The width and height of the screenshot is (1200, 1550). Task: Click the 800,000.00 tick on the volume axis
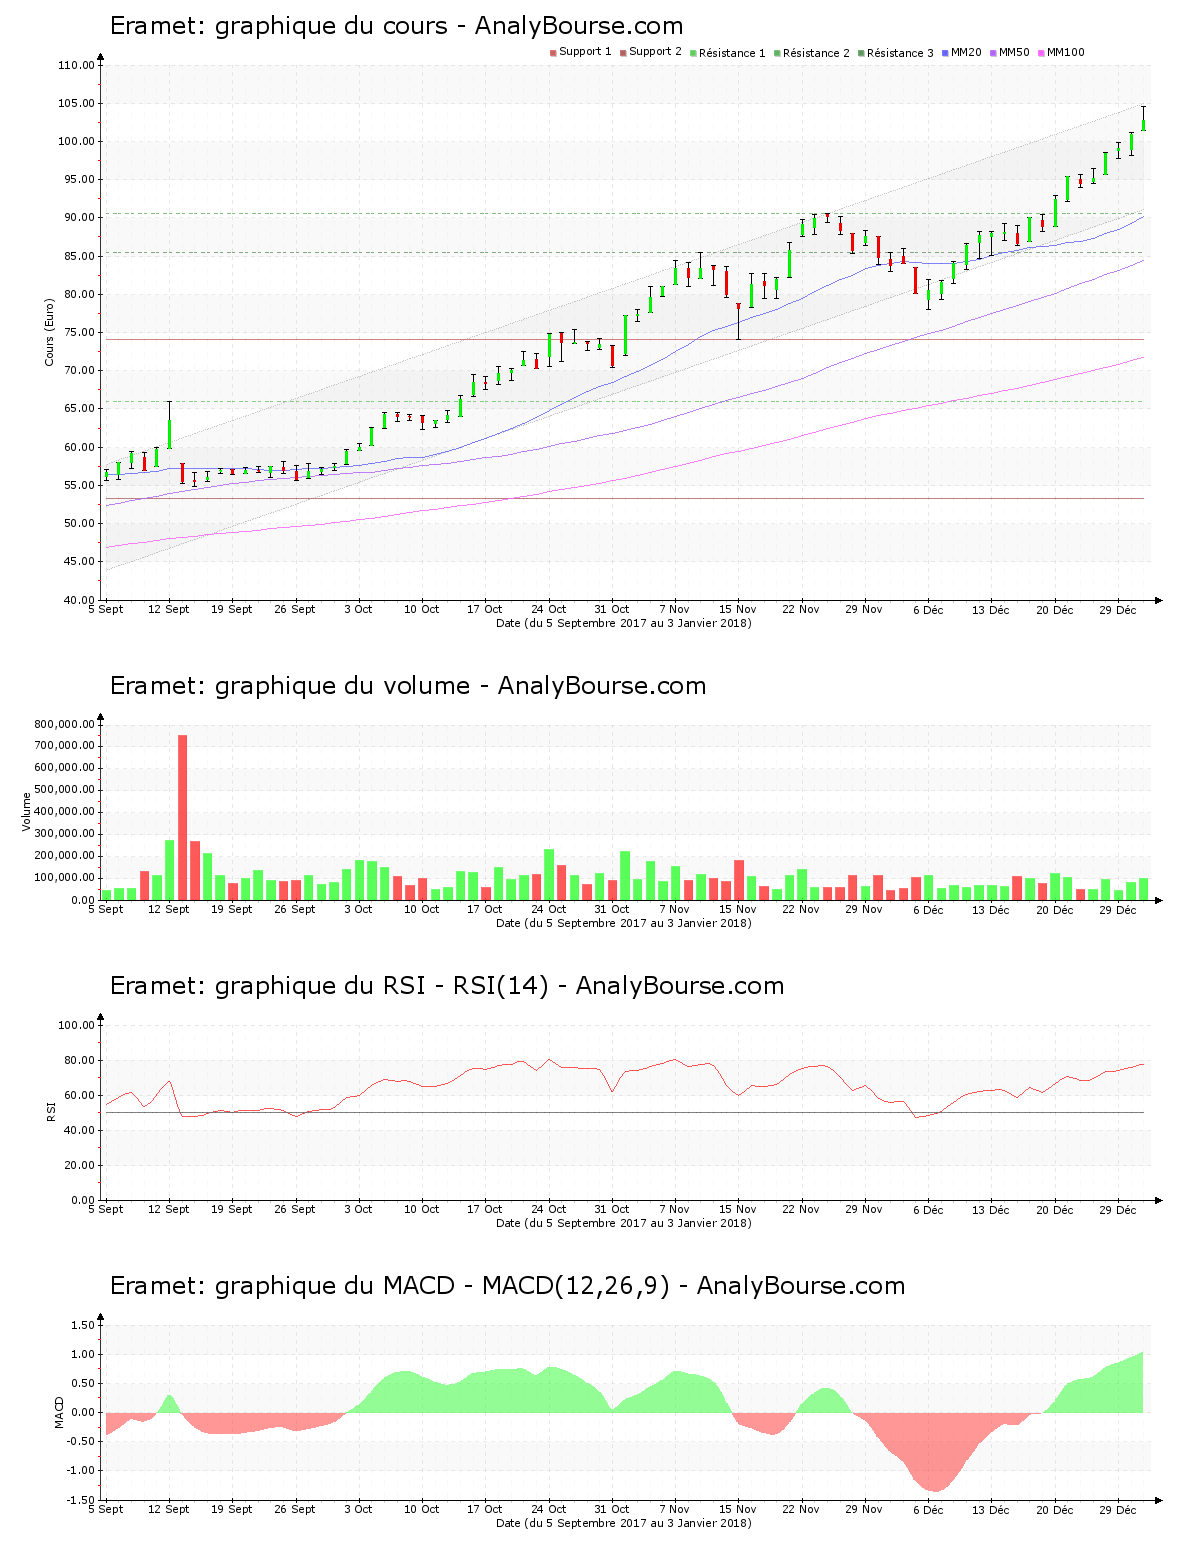point(64,724)
